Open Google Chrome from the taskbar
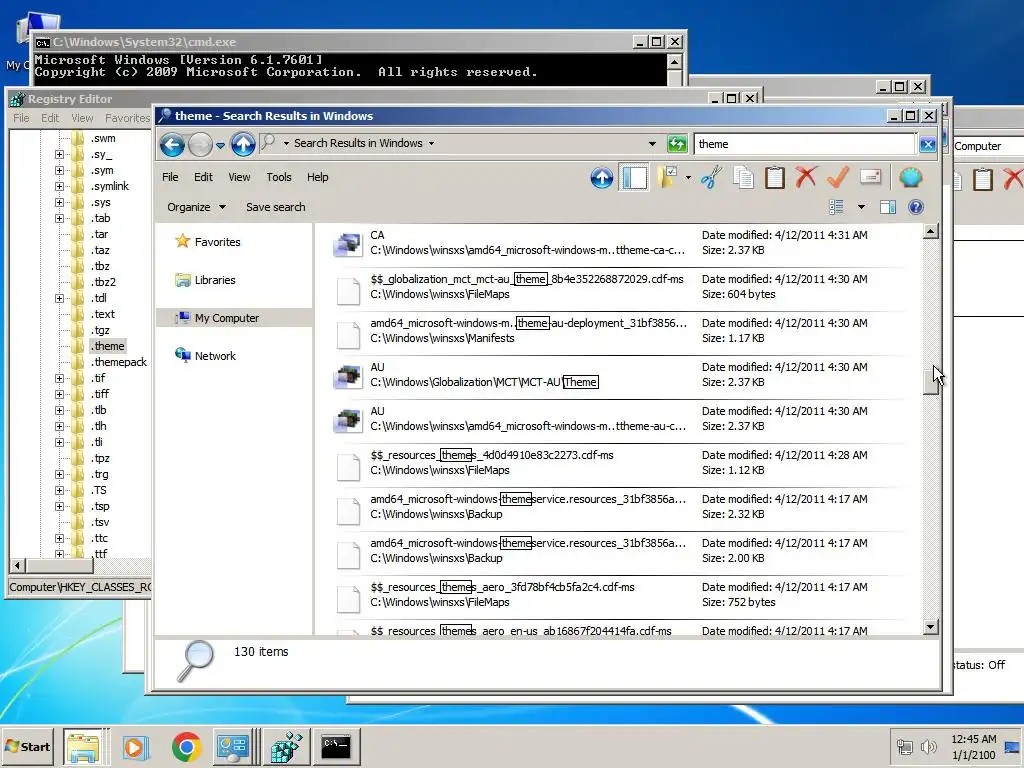The height and width of the screenshot is (768, 1024). (x=186, y=747)
